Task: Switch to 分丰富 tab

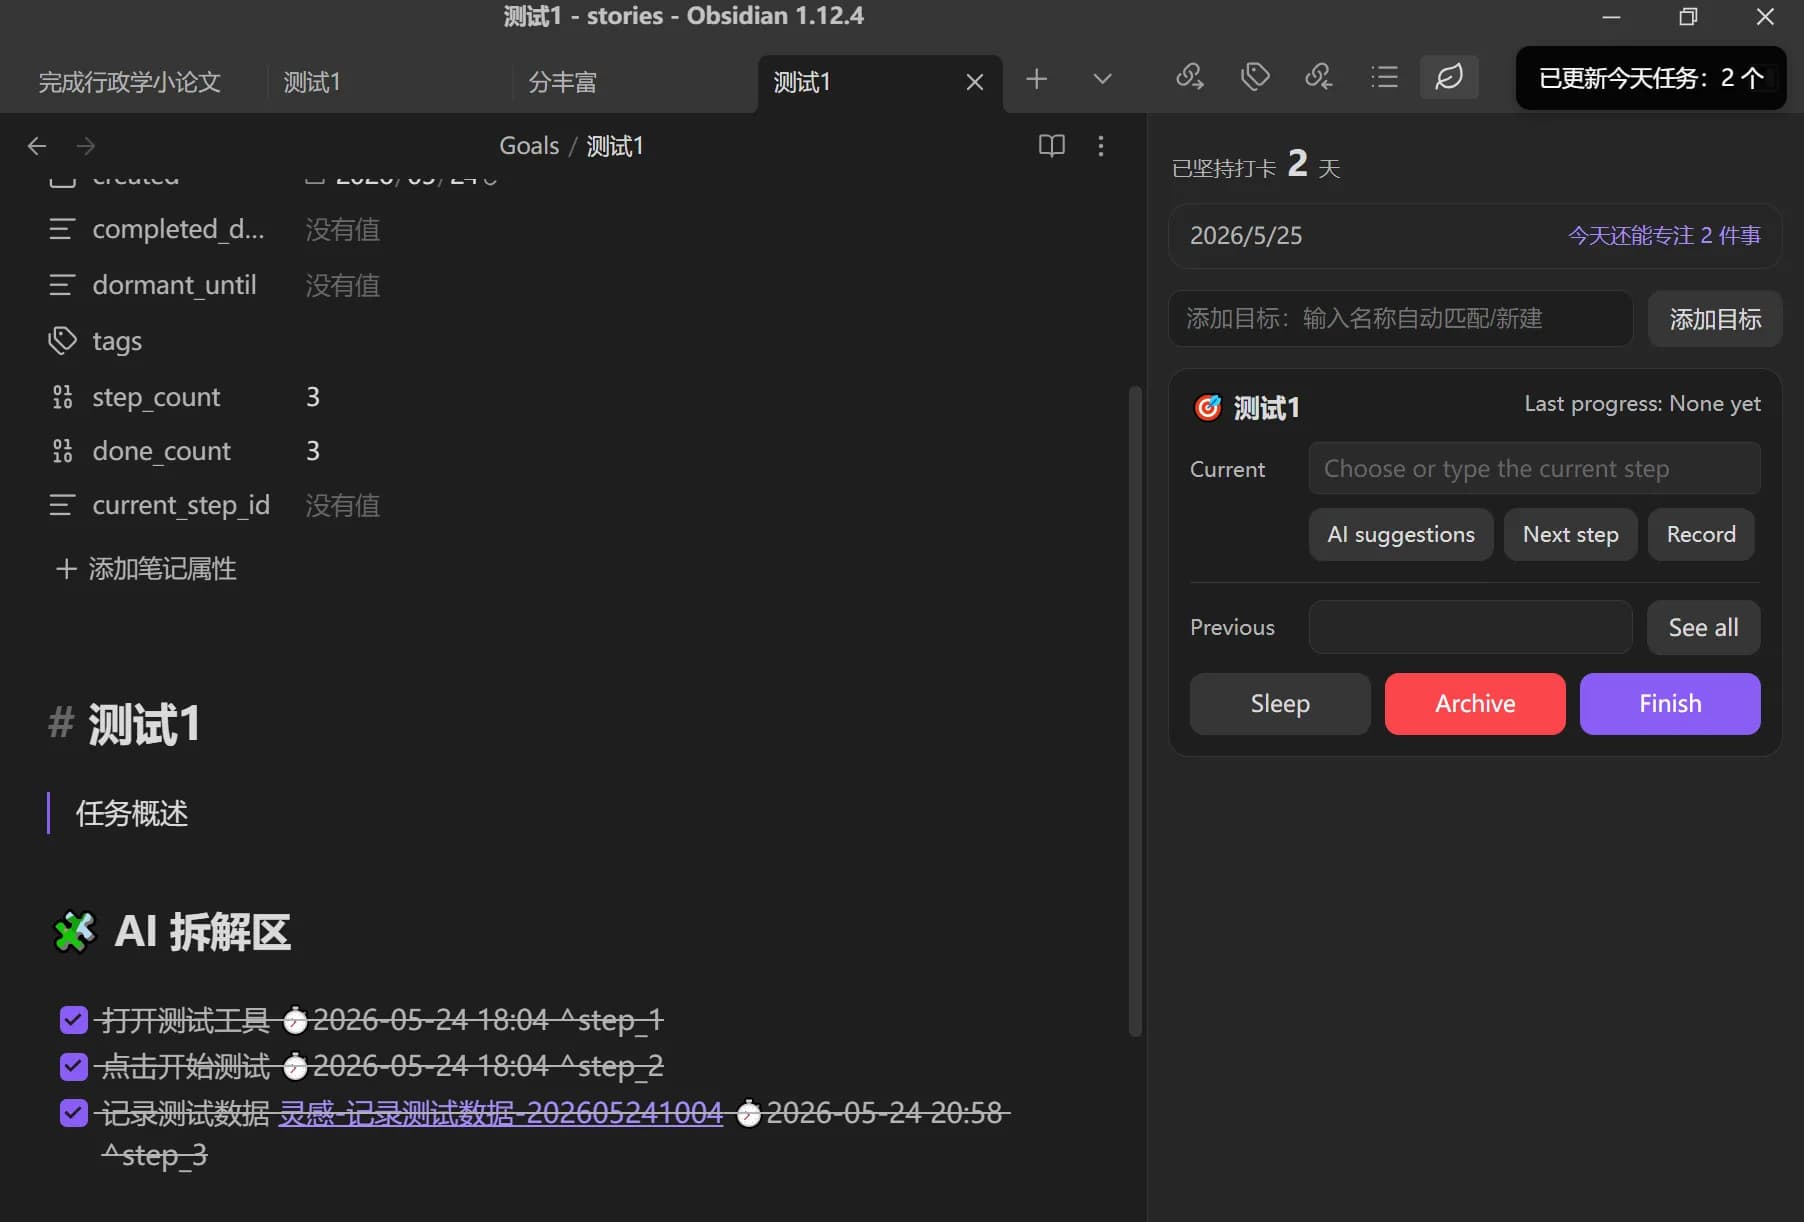Action: [562, 82]
